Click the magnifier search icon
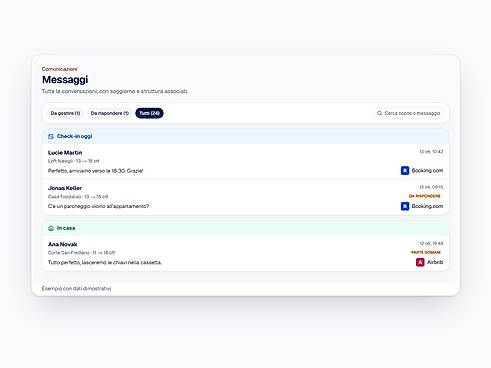Viewport: 491px width, 368px height. point(379,113)
